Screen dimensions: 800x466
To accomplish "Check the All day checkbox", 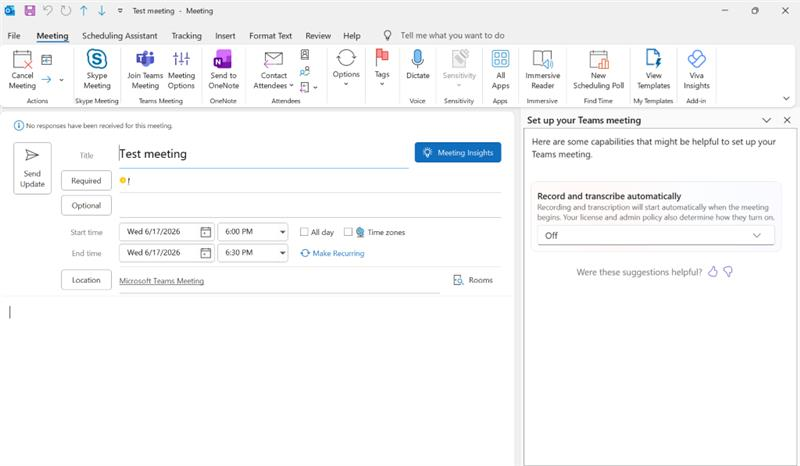I will coord(304,232).
